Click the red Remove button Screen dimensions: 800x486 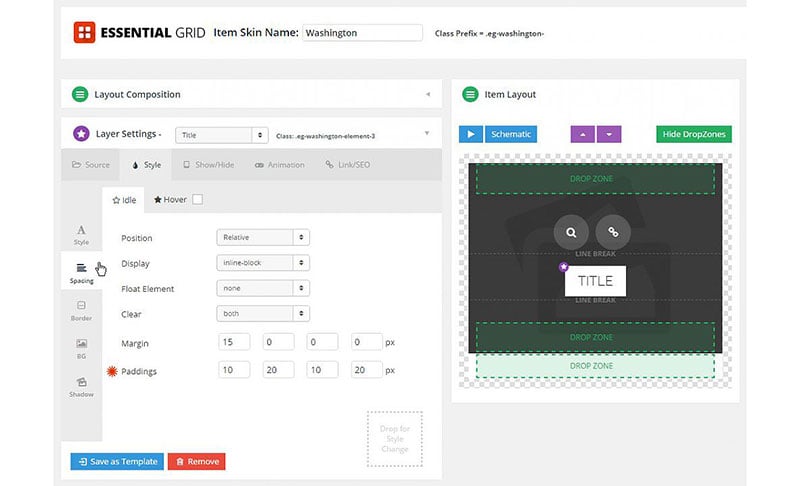point(196,462)
